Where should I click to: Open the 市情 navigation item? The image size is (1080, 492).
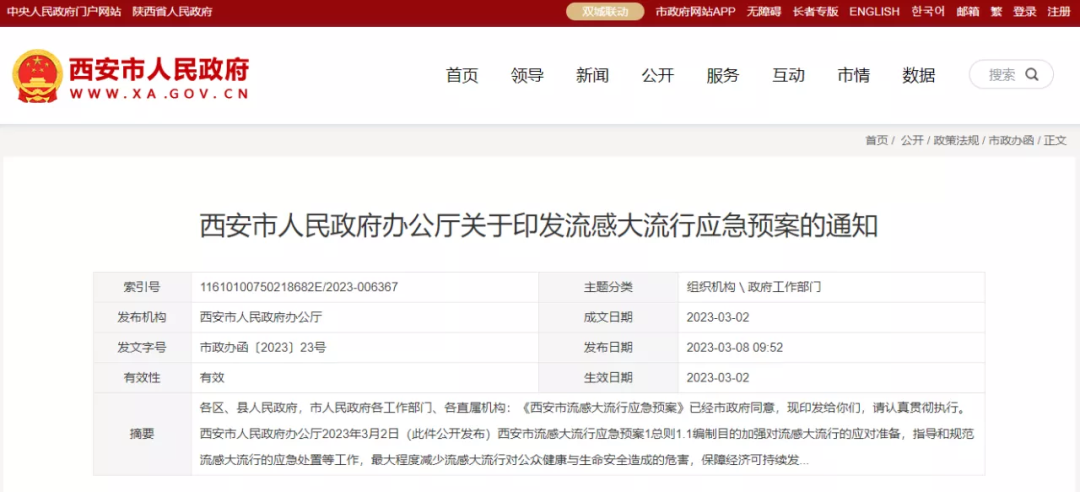tap(853, 76)
